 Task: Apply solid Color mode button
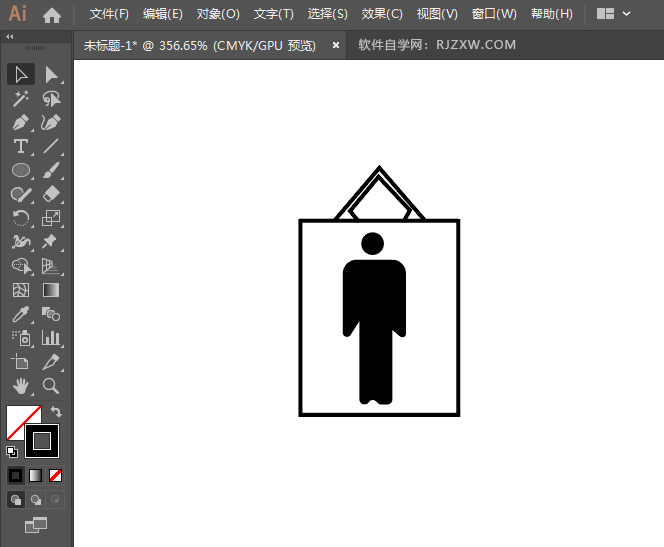pyautogui.click(x=16, y=475)
